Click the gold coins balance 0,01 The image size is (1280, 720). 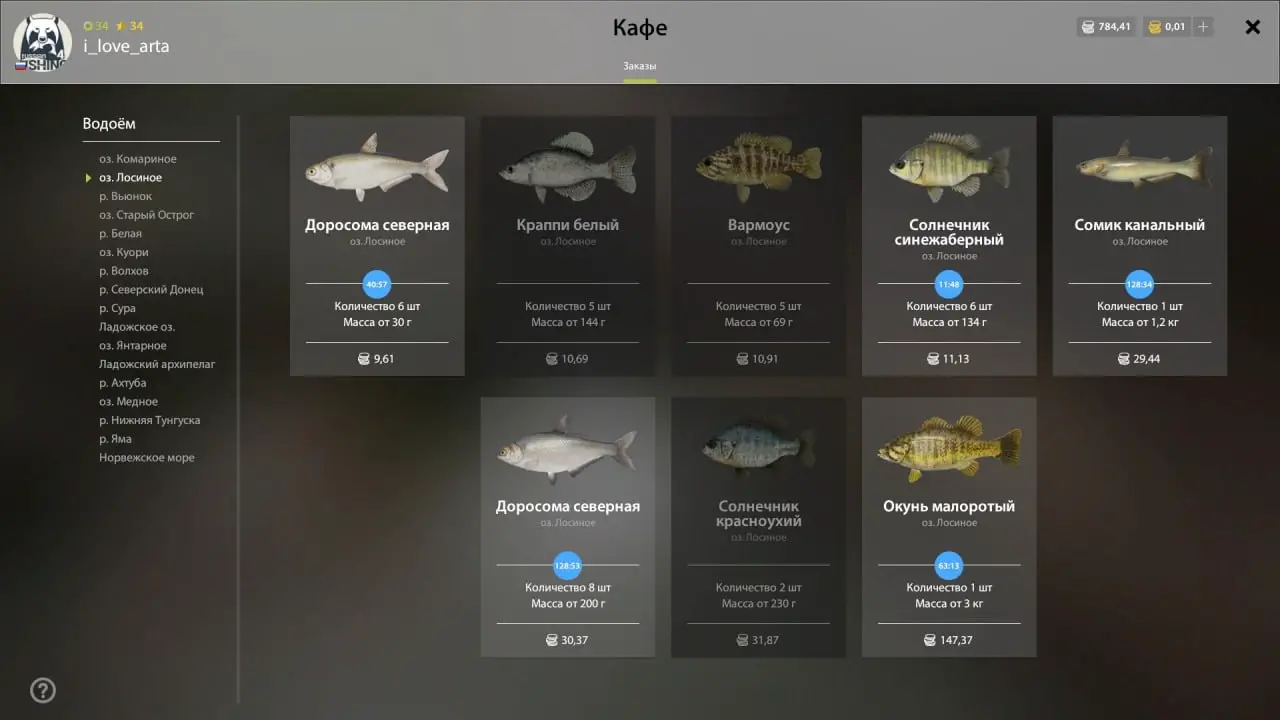point(1167,27)
